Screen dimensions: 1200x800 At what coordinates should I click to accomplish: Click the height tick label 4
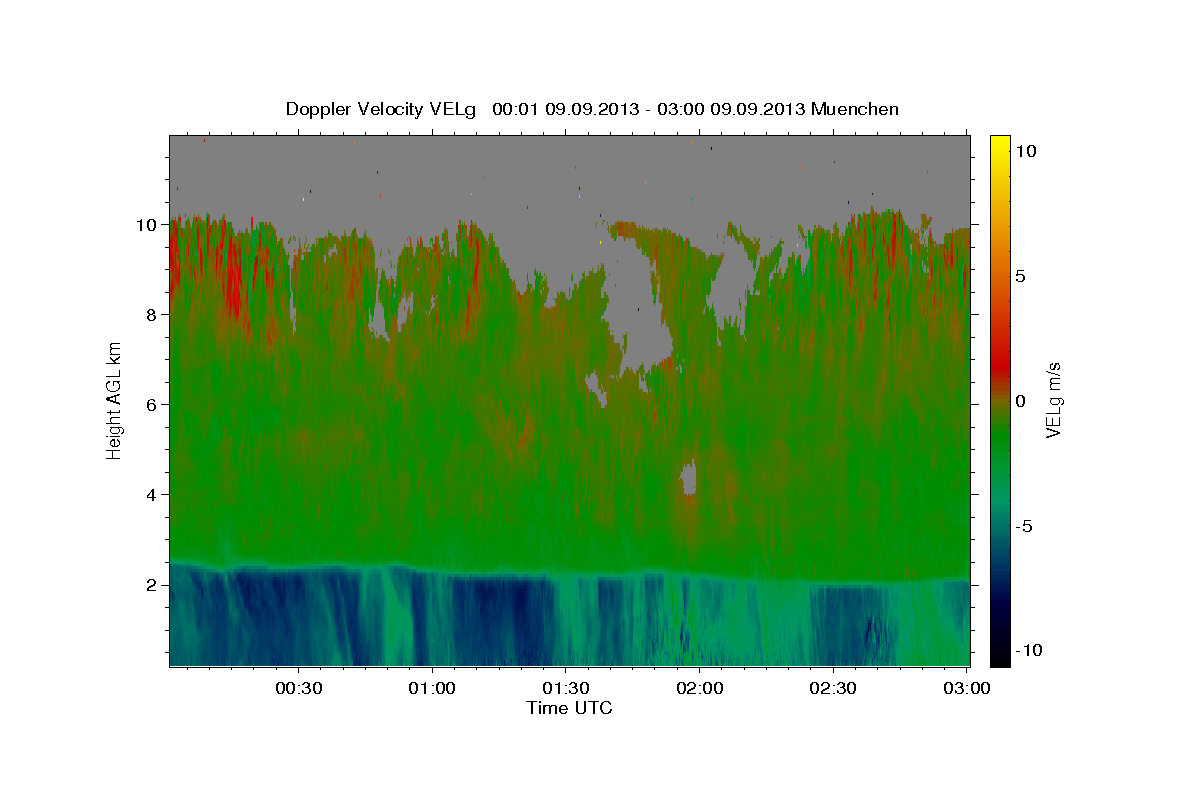[x=152, y=495]
